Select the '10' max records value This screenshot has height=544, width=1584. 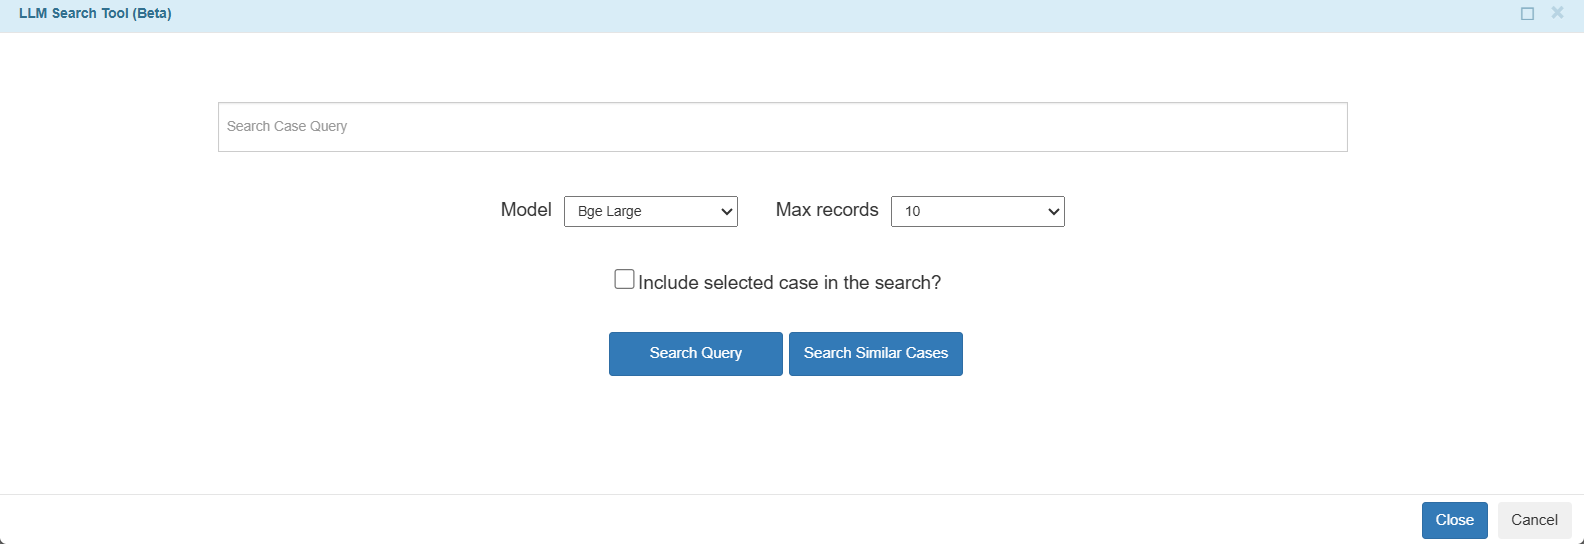912,211
